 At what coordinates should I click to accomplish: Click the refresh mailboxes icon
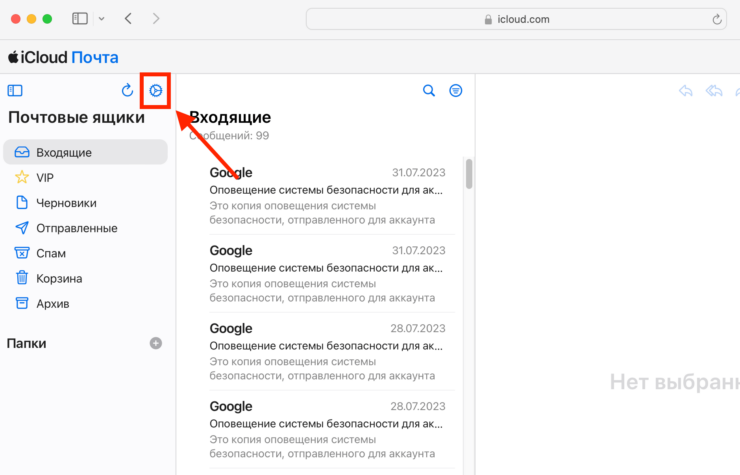(127, 91)
